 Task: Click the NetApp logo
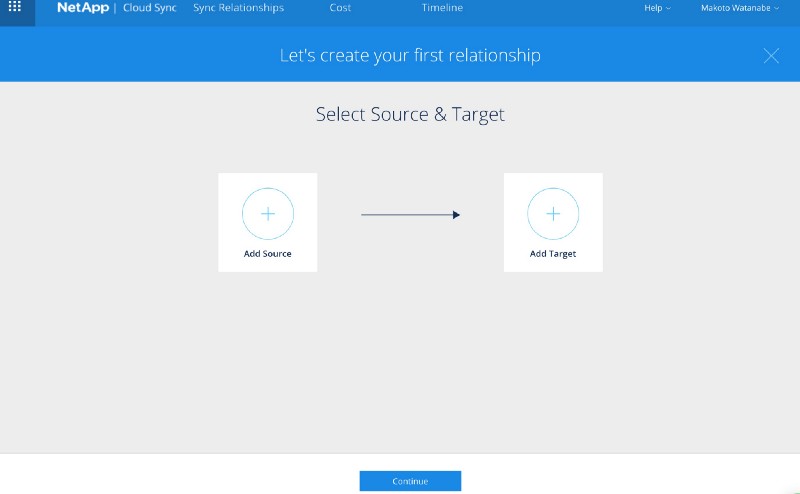click(84, 8)
